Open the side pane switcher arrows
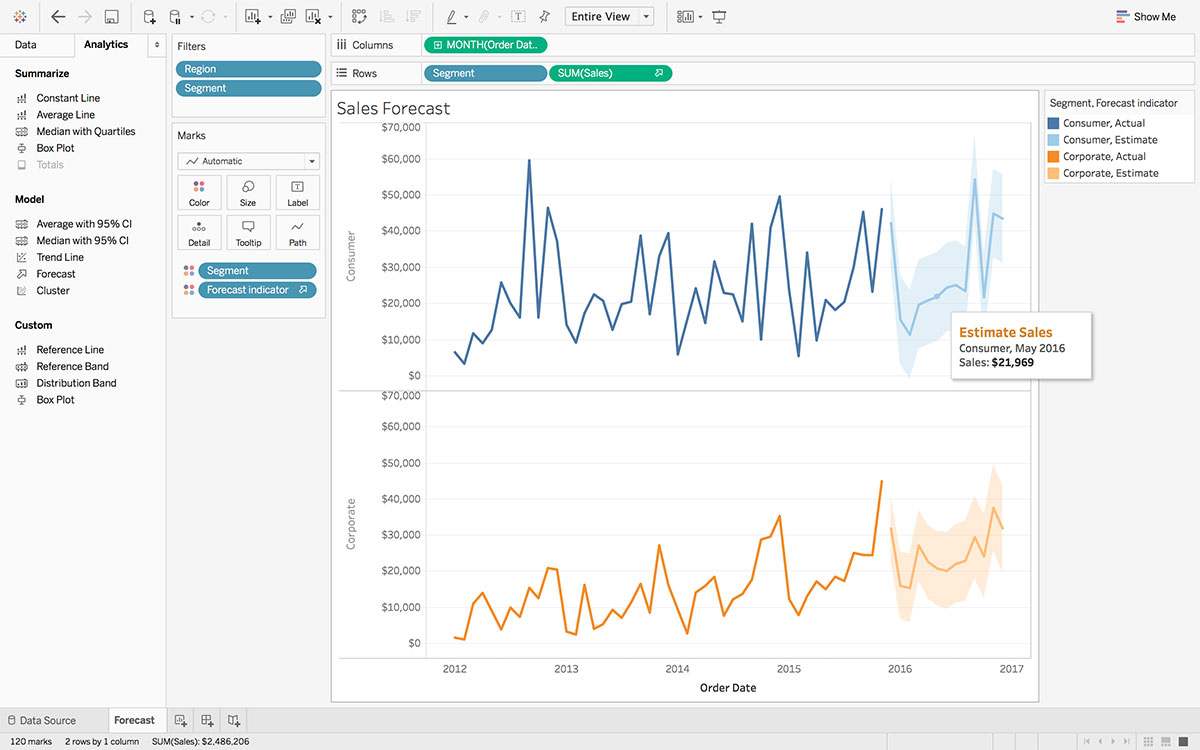This screenshot has height=750, width=1200. coord(156,45)
